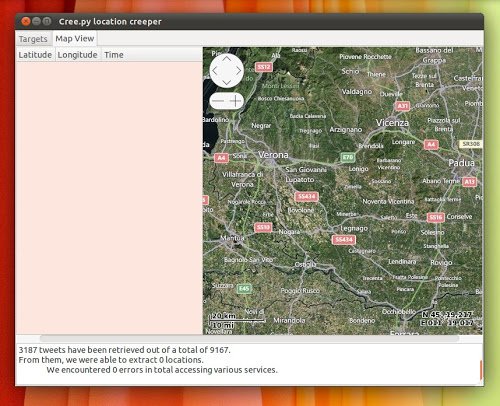Click the A13 highway badge near Padua
The height and width of the screenshot is (406, 500).
click(470, 182)
